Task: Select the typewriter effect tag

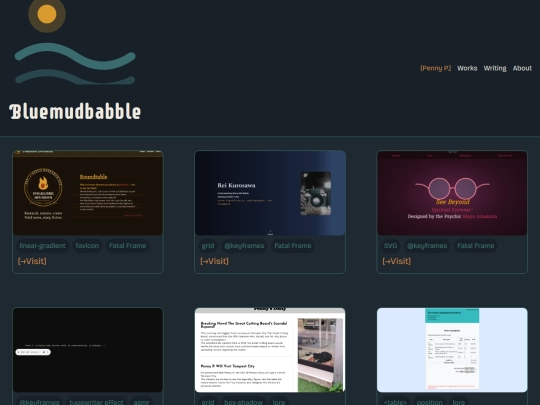Action: click(96, 402)
